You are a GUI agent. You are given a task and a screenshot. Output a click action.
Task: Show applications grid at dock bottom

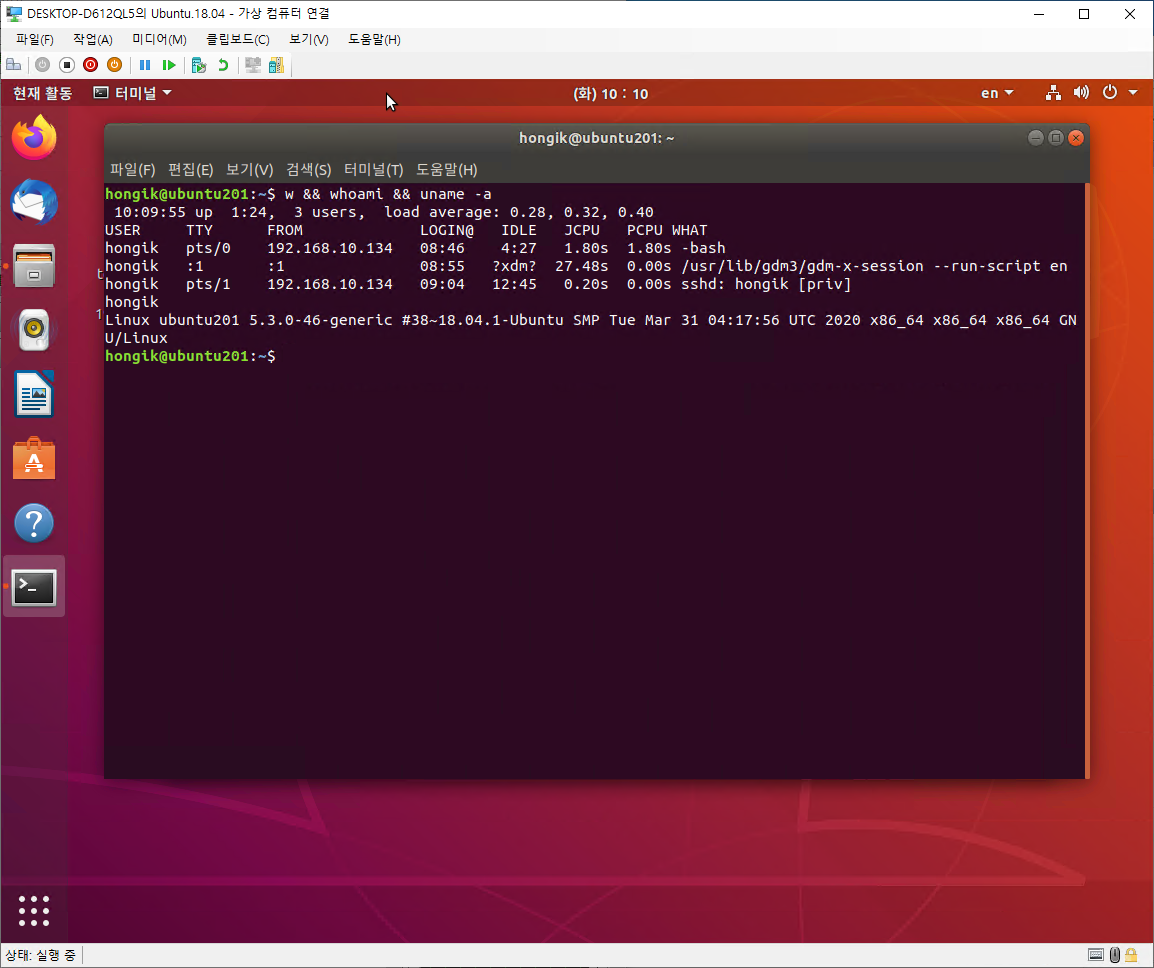(x=34, y=911)
